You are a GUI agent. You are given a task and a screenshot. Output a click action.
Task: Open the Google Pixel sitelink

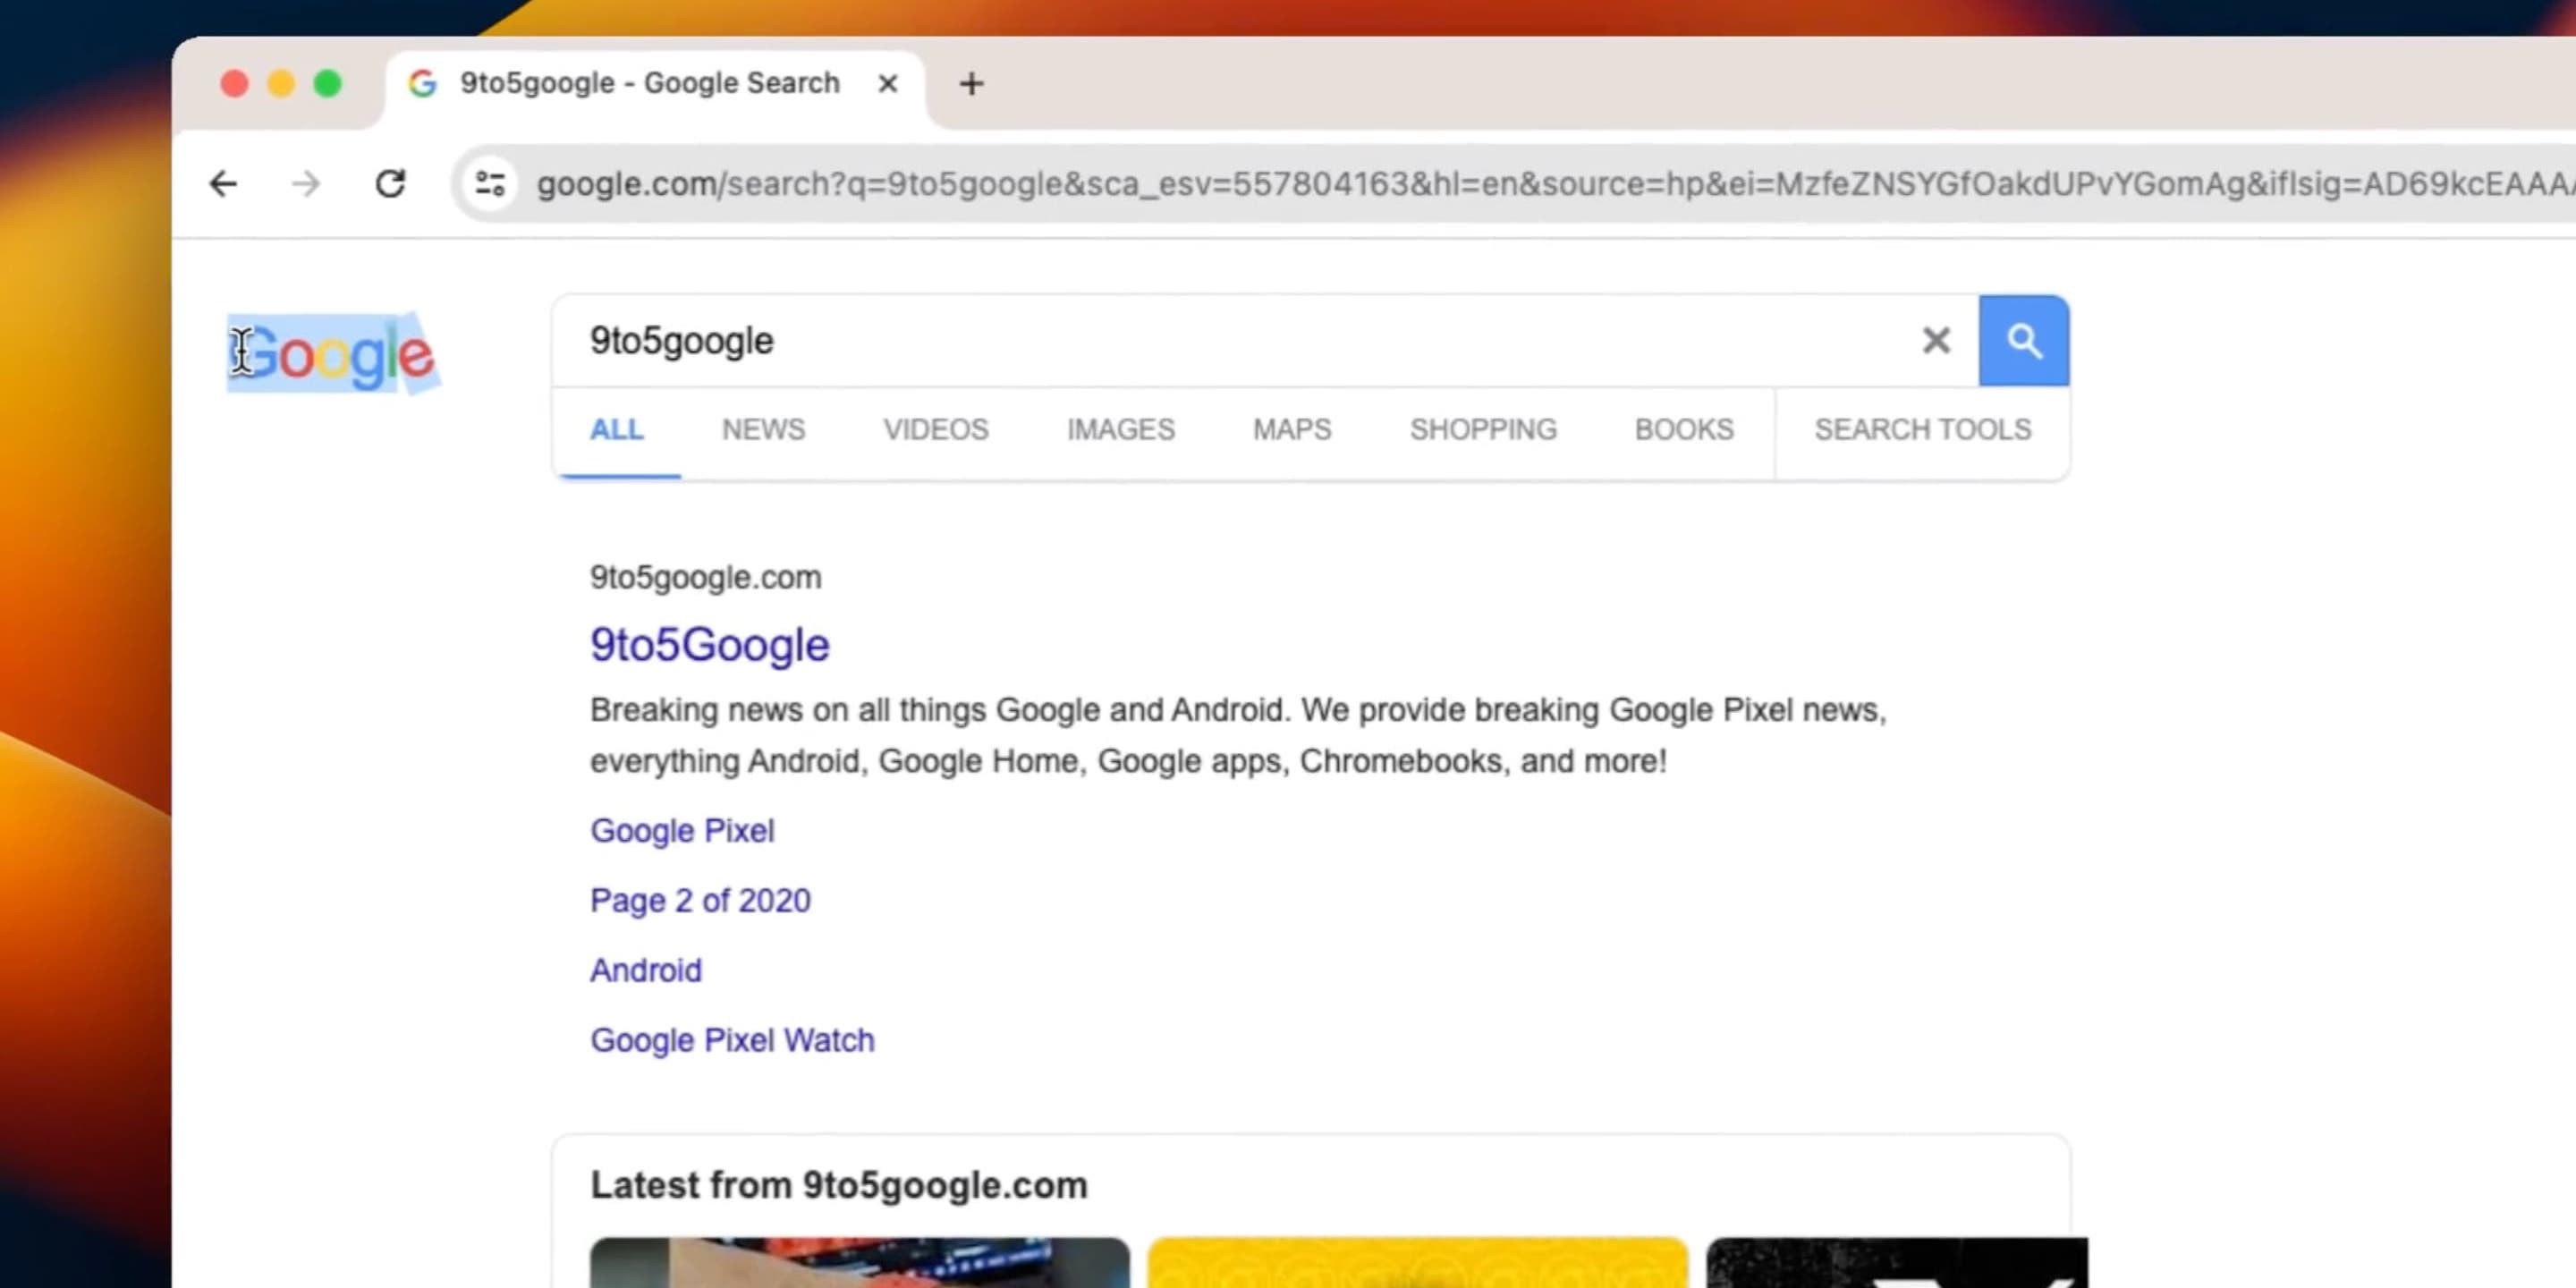point(682,831)
